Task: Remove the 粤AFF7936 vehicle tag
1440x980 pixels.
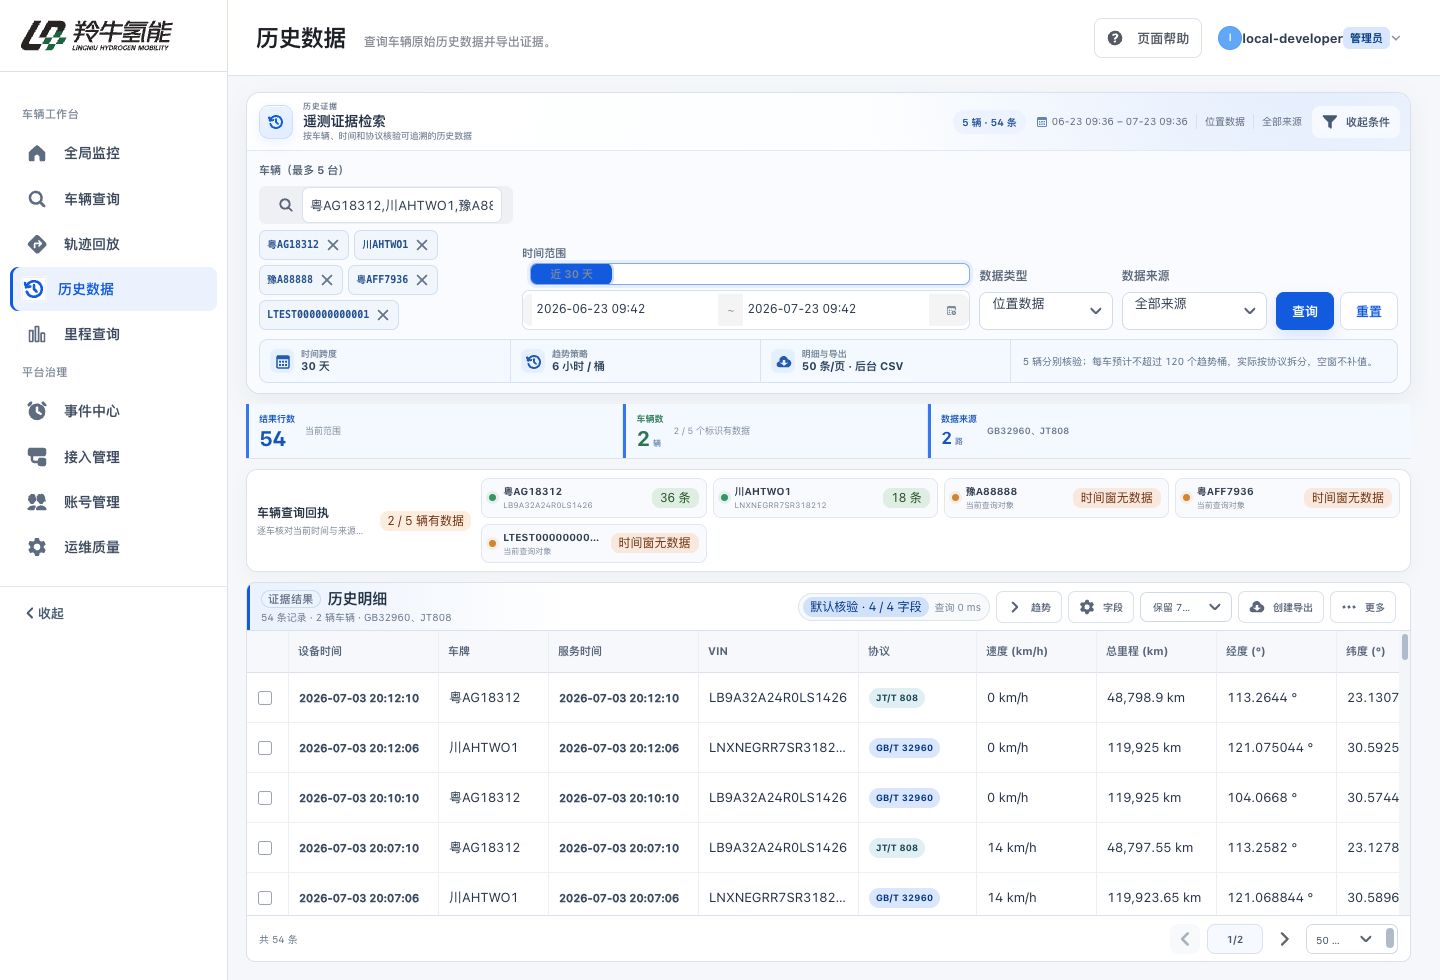Action: click(422, 280)
